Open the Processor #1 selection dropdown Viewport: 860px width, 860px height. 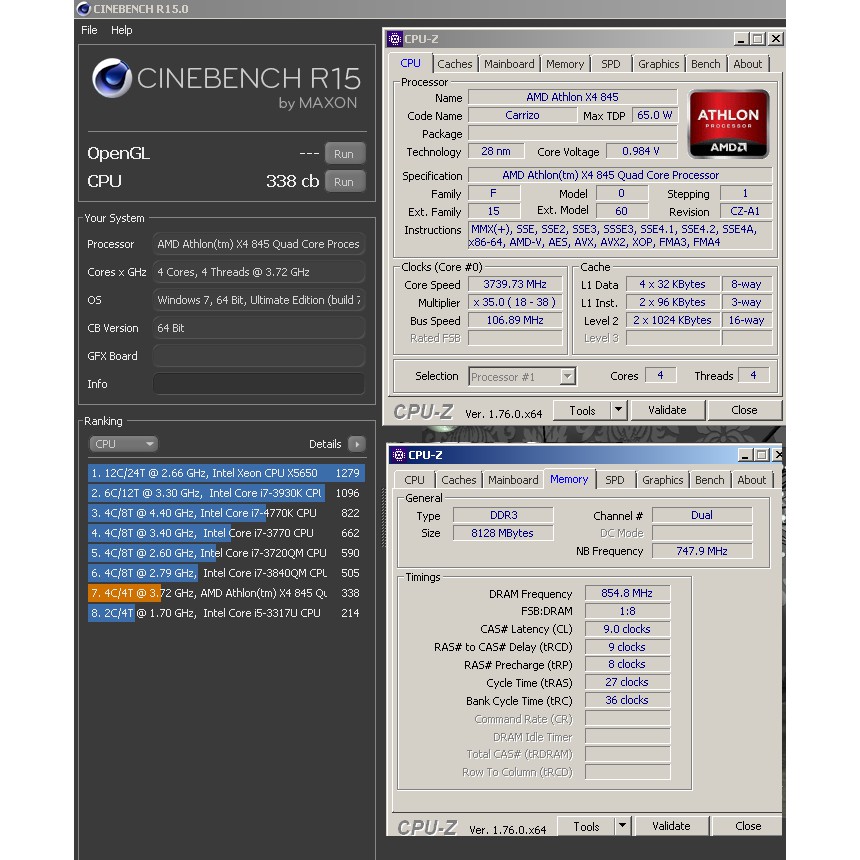[x=568, y=377]
